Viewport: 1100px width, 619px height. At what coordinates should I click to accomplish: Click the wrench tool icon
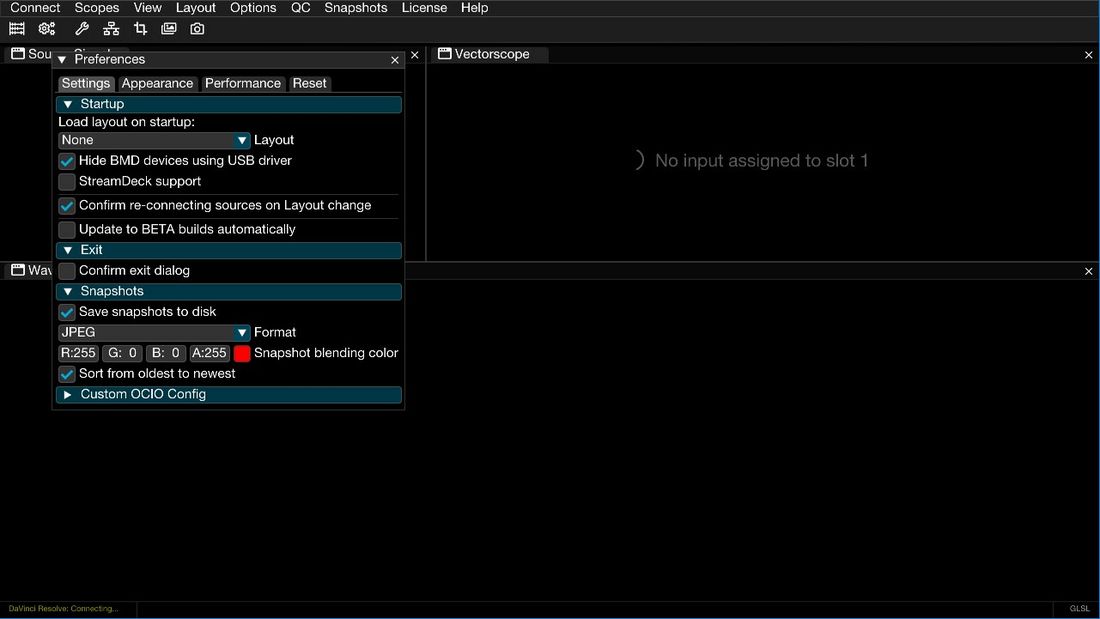click(x=82, y=29)
